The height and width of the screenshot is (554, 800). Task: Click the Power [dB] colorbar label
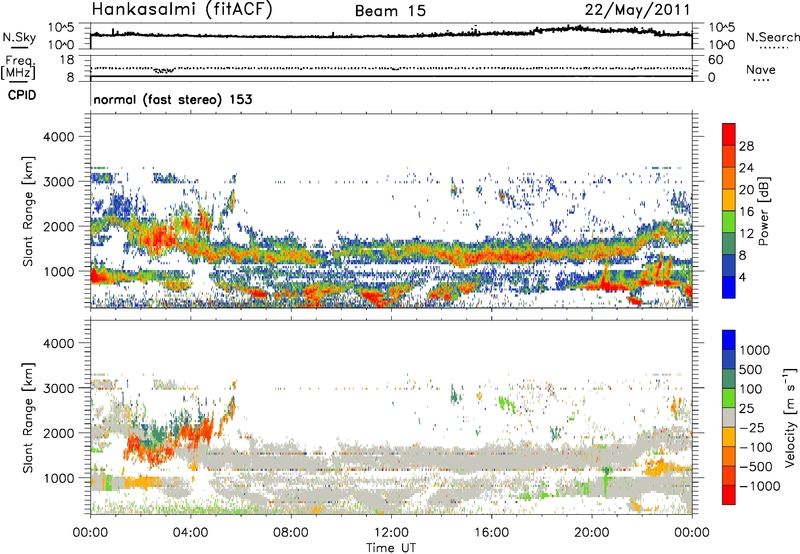point(764,211)
